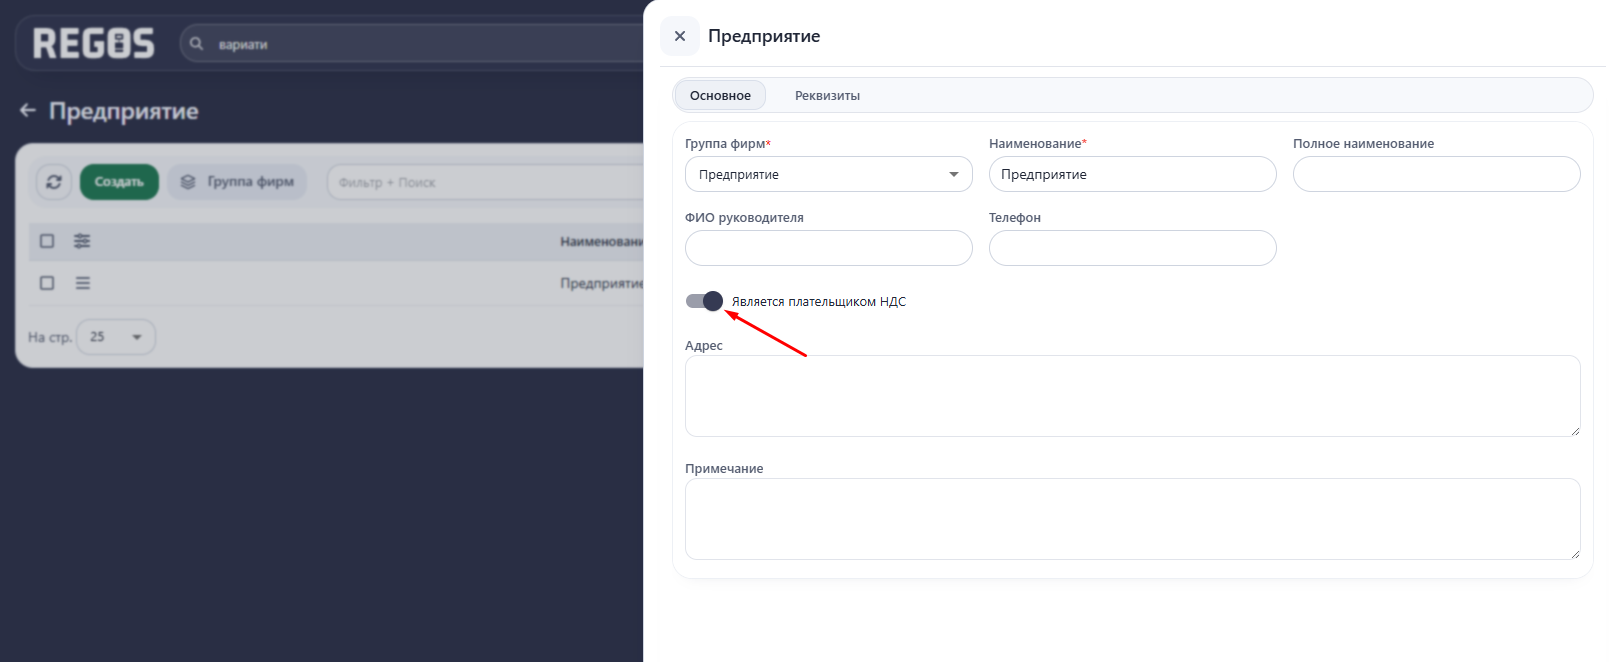The width and height of the screenshot is (1612, 662).
Task: Click the layers icon on Группа фирм button
Action: (x=188, y=182)
